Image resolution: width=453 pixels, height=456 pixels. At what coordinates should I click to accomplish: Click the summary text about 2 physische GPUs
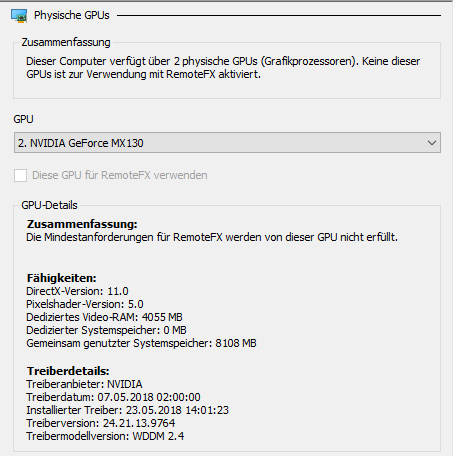[223, 68]
